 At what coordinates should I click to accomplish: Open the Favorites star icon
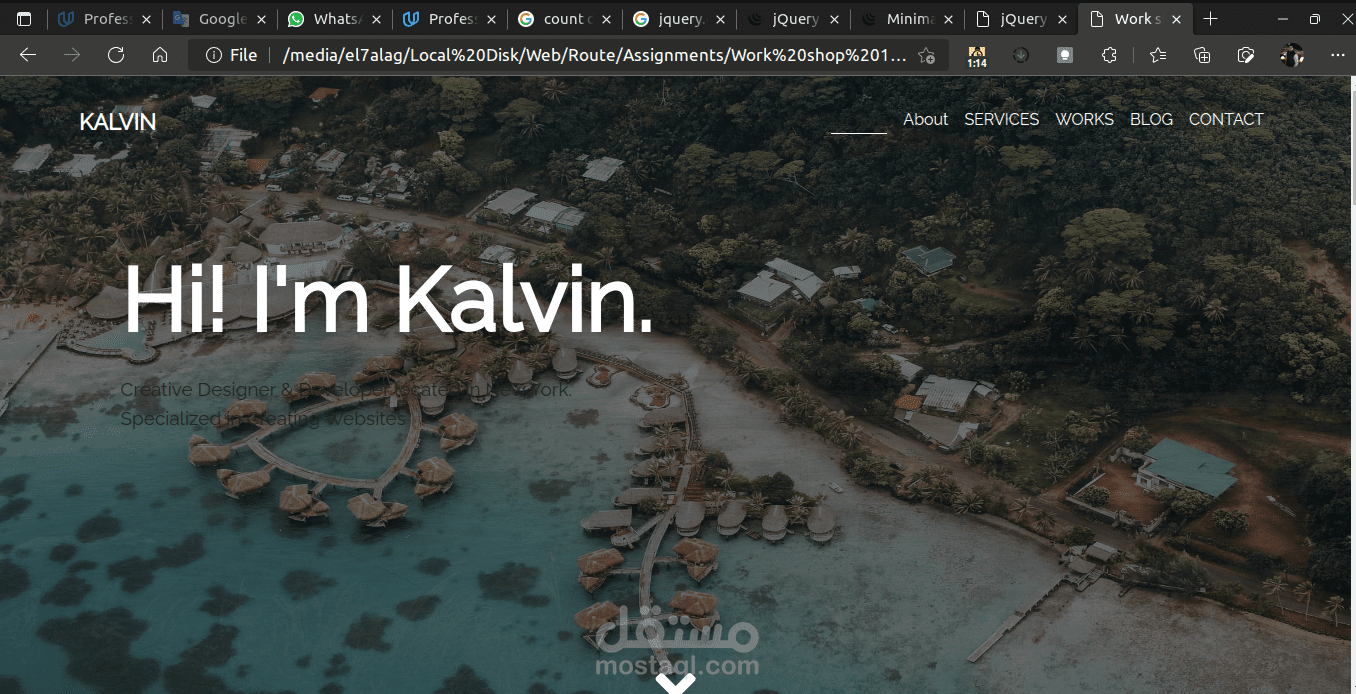pyautogui.click(x=1157, y=55)
